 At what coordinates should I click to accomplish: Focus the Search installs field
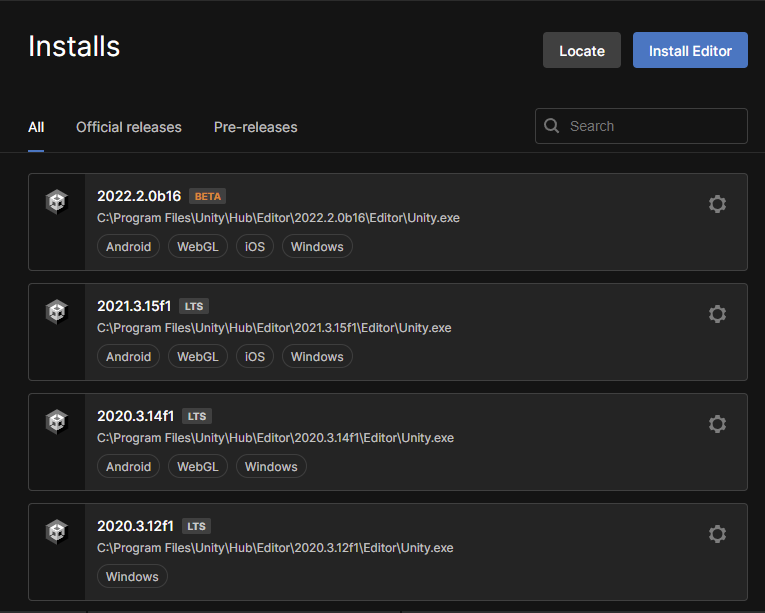(641, 126)
